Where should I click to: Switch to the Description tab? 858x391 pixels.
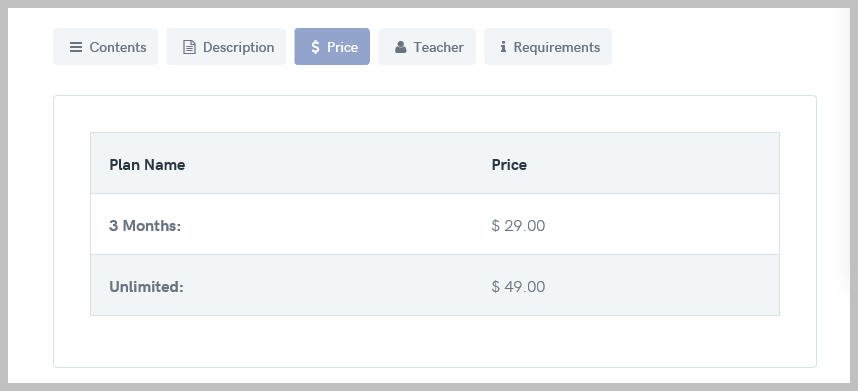point(226,46)
